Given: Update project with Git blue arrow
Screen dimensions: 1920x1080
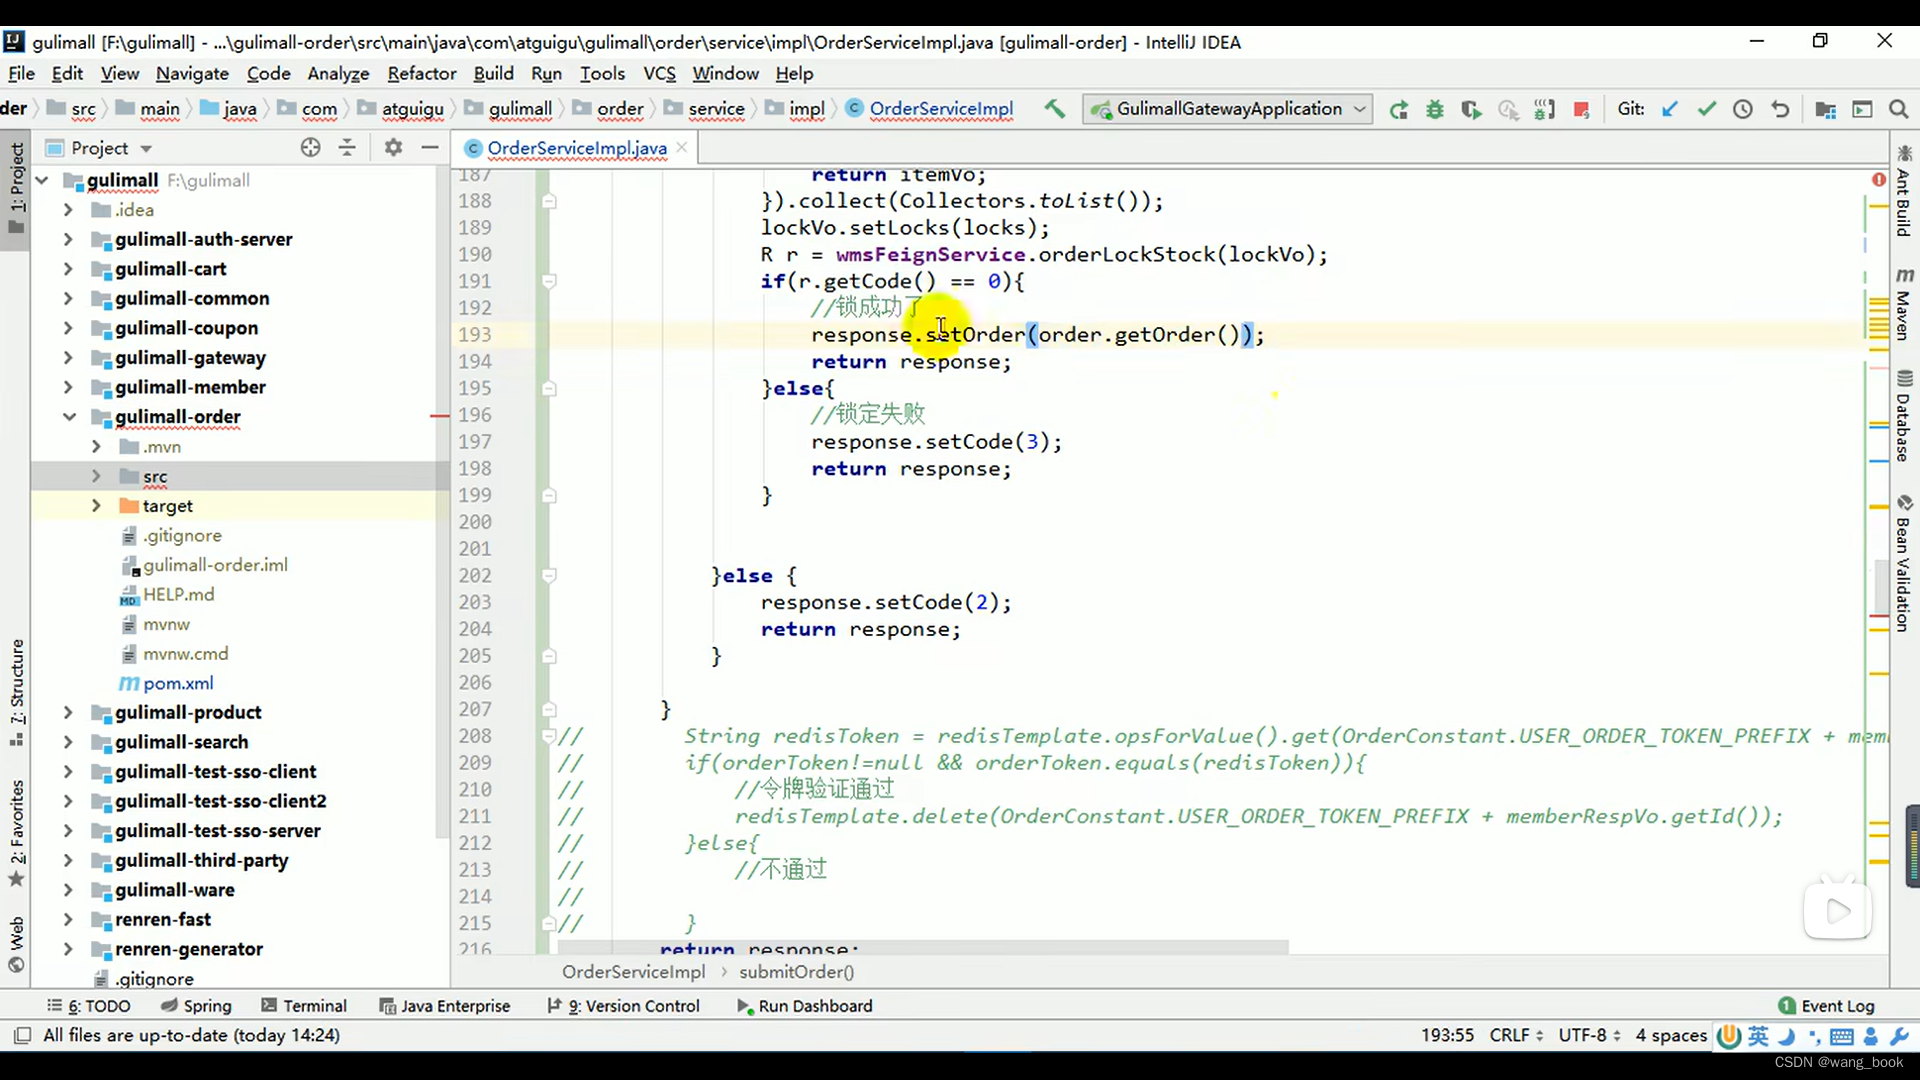Looking at the screenshot, I should coord(1669,109).
